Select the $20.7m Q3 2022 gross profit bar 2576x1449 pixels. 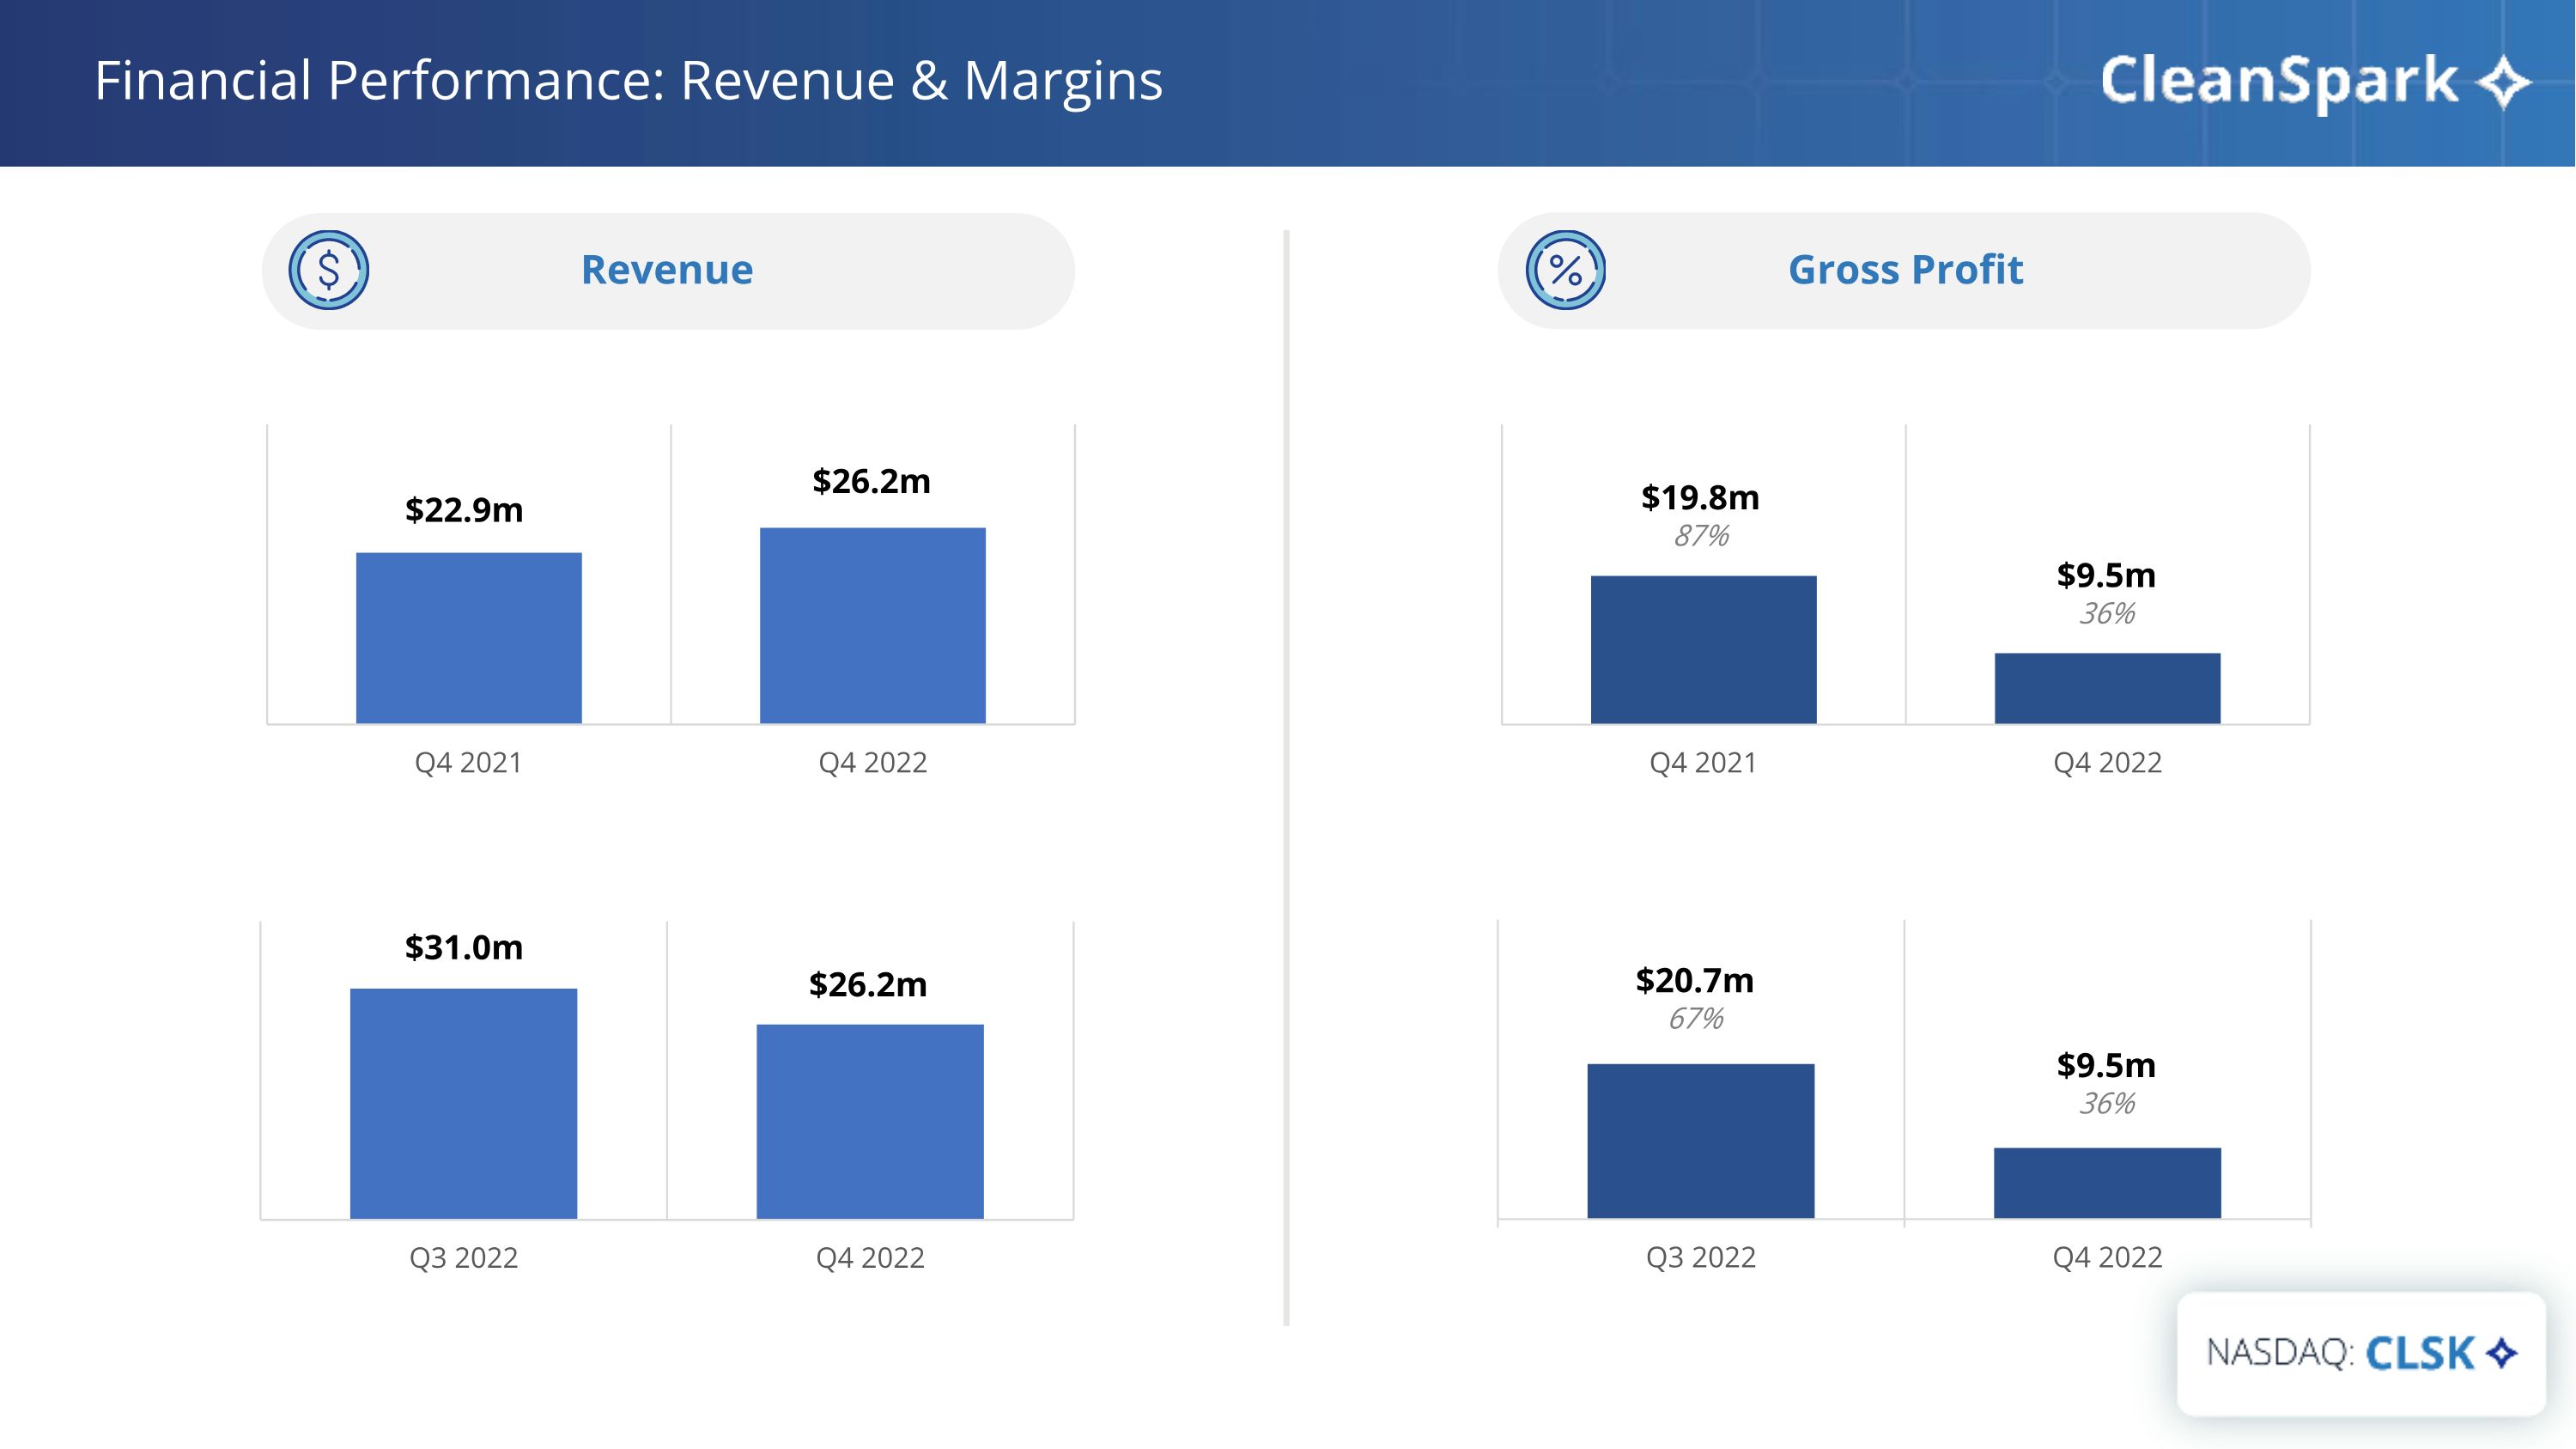coord(1700,1140)
